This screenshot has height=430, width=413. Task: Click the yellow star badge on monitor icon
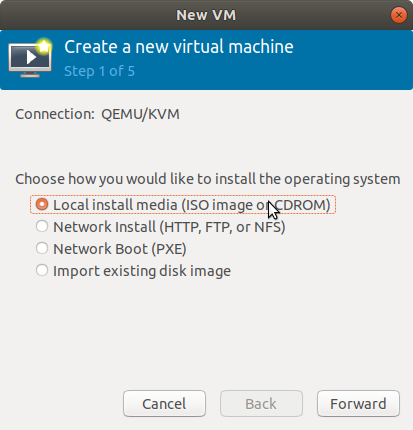(44, 46)
